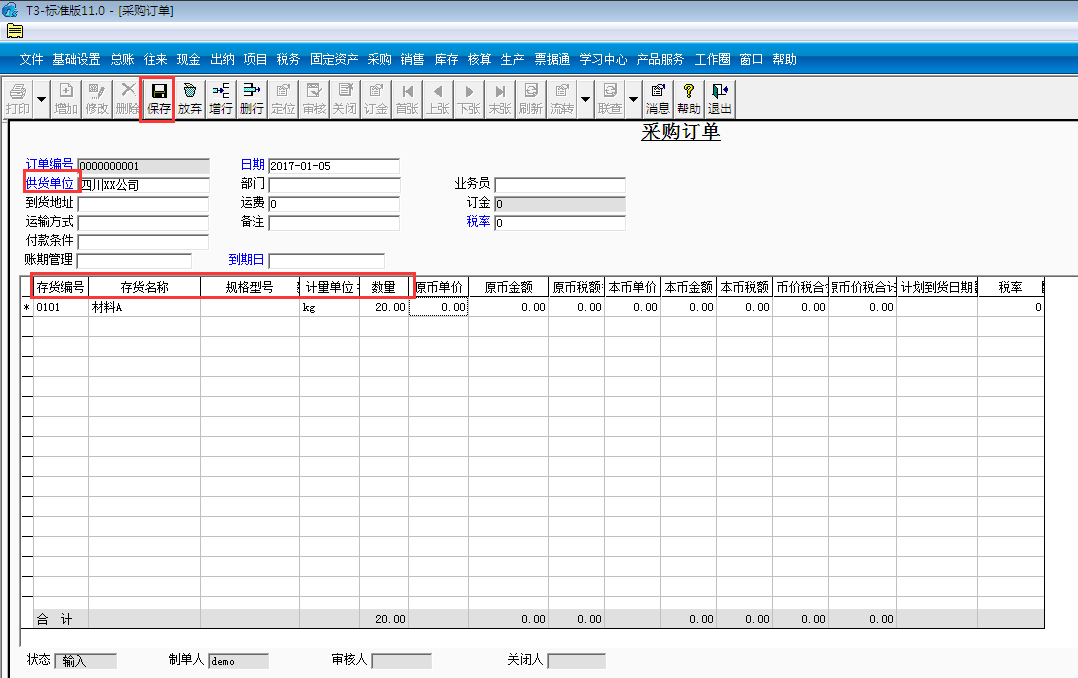Click the 数量 column header
Viewport: 1078px width, 678px height.
click(x=383, y=288)
